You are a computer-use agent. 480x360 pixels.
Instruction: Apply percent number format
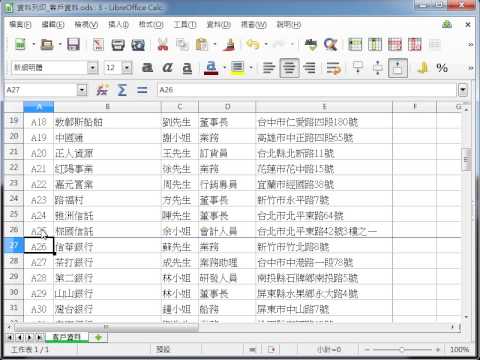(442, 68)
